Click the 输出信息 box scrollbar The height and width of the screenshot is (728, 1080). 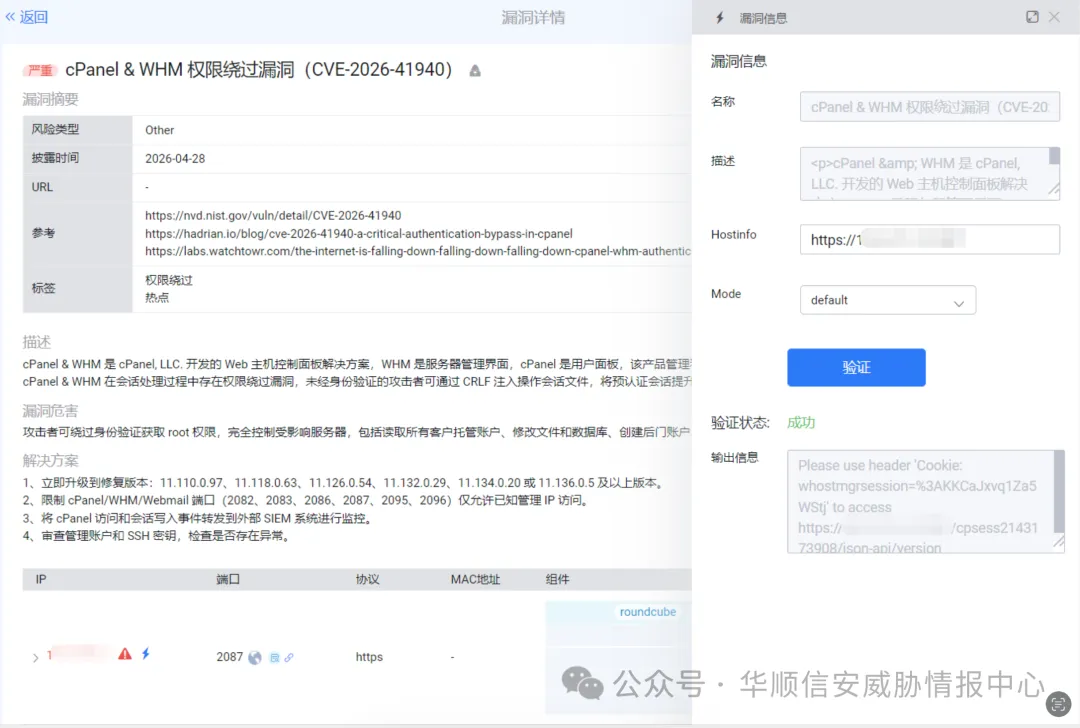(1059, 492)
